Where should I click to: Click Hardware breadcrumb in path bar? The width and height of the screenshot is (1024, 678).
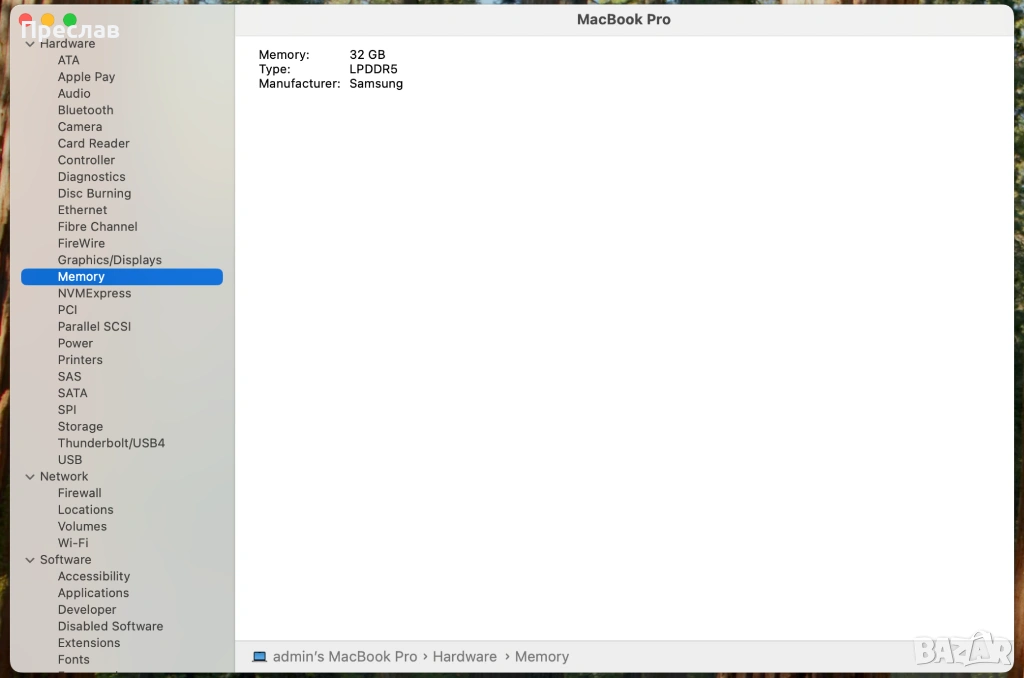click(464, 657)
